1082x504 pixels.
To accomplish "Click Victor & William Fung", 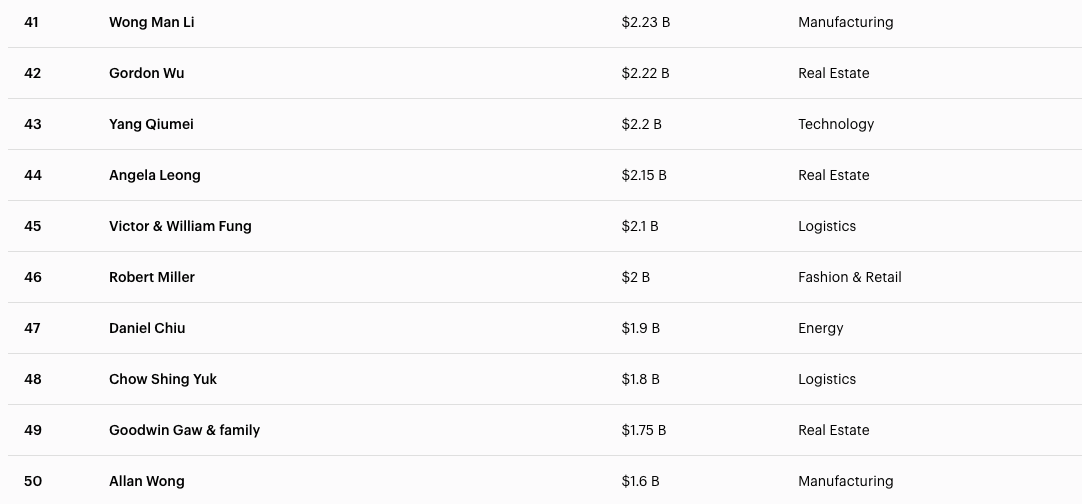I will [180, 226].
